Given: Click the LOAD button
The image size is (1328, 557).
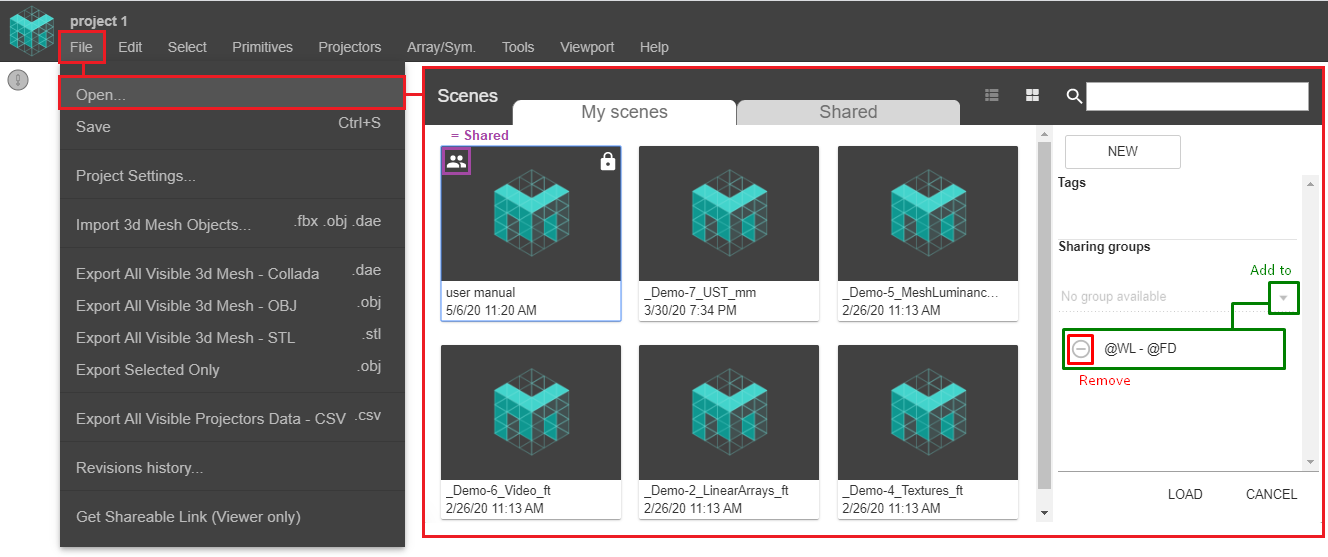Looking at the screenshot, I should (1185, 494).
